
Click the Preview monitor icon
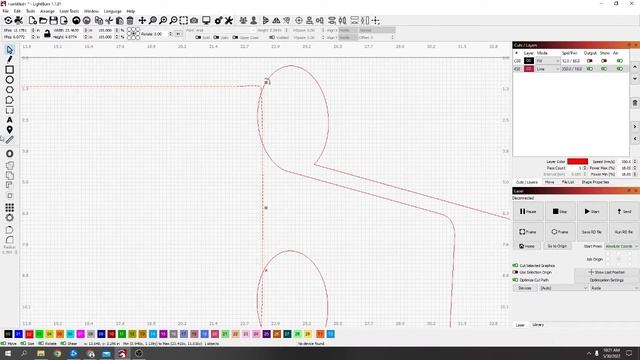click(x=207, y=20)
